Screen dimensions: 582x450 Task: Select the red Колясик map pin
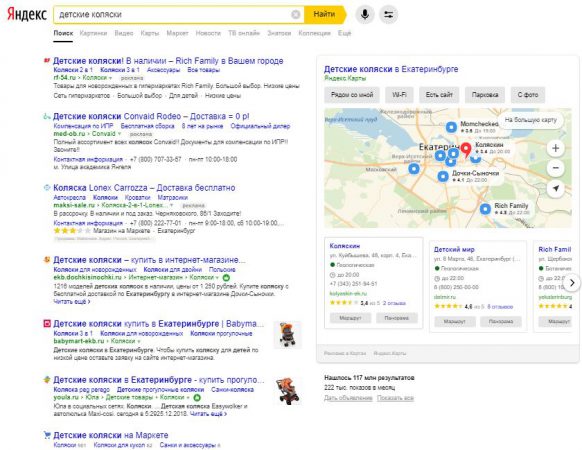pos(466,150)
